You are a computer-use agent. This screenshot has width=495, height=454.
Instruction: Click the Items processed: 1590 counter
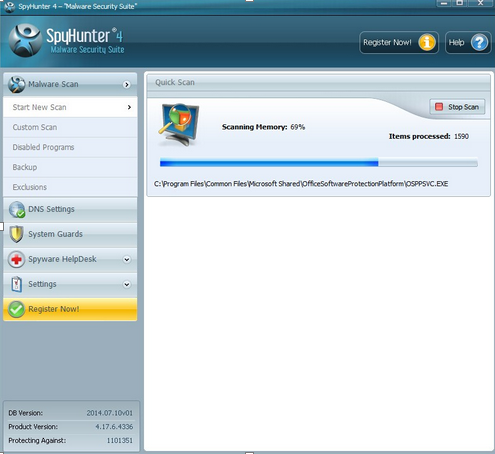coord(429,136)
